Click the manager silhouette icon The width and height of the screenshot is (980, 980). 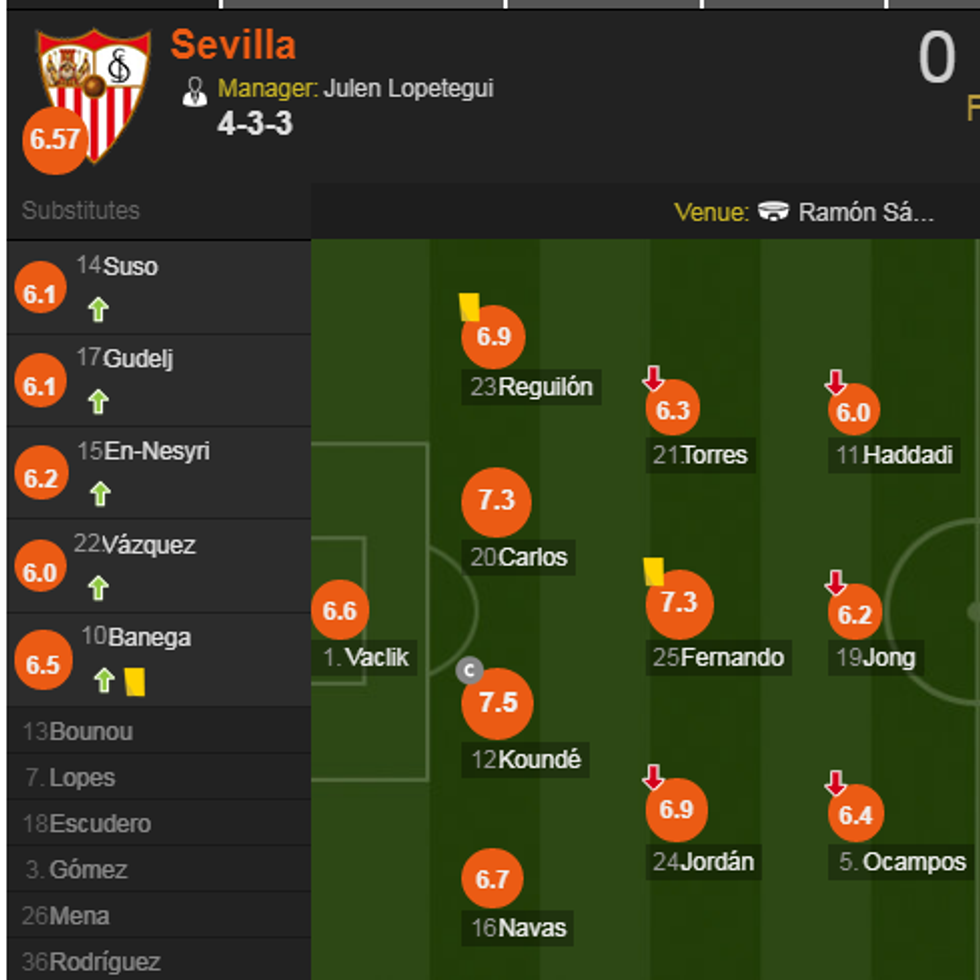[x=194, y=91]
